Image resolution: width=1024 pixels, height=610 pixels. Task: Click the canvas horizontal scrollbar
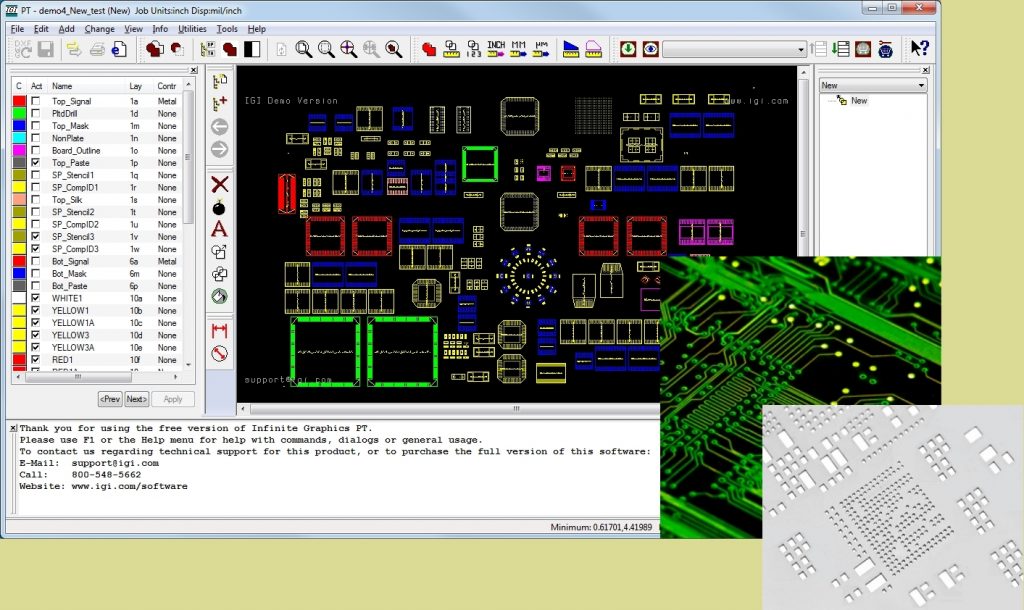[x=515, y=409]
